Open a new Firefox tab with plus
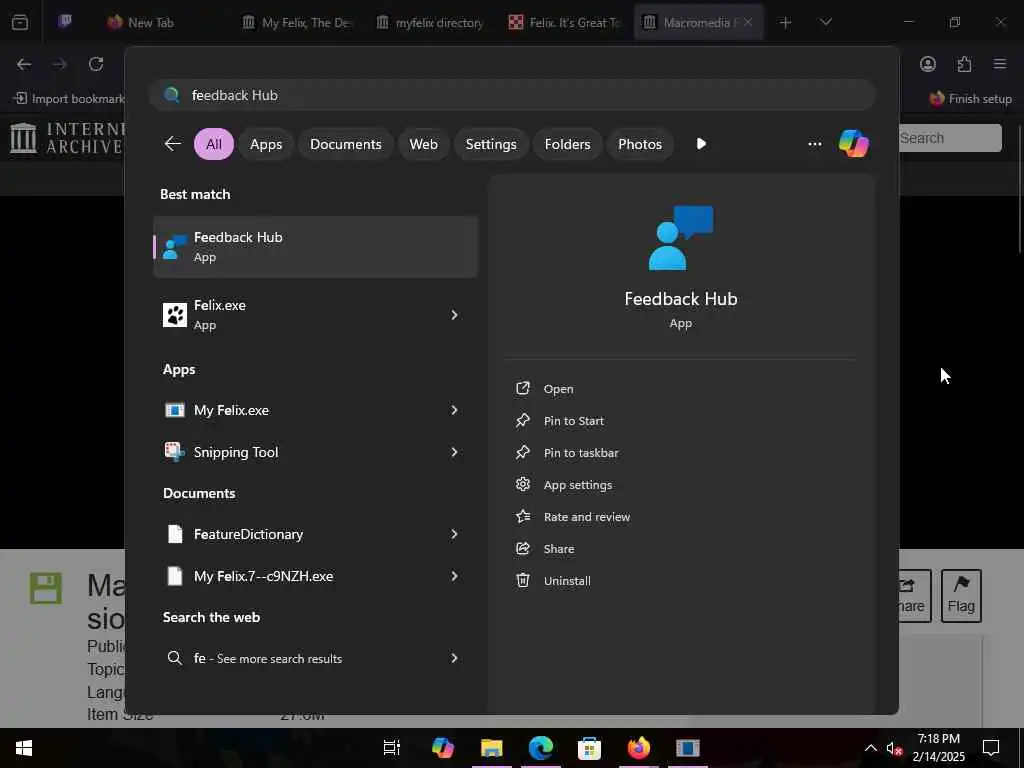Viewport: 1024px width, 768px height. coord(785,22)
